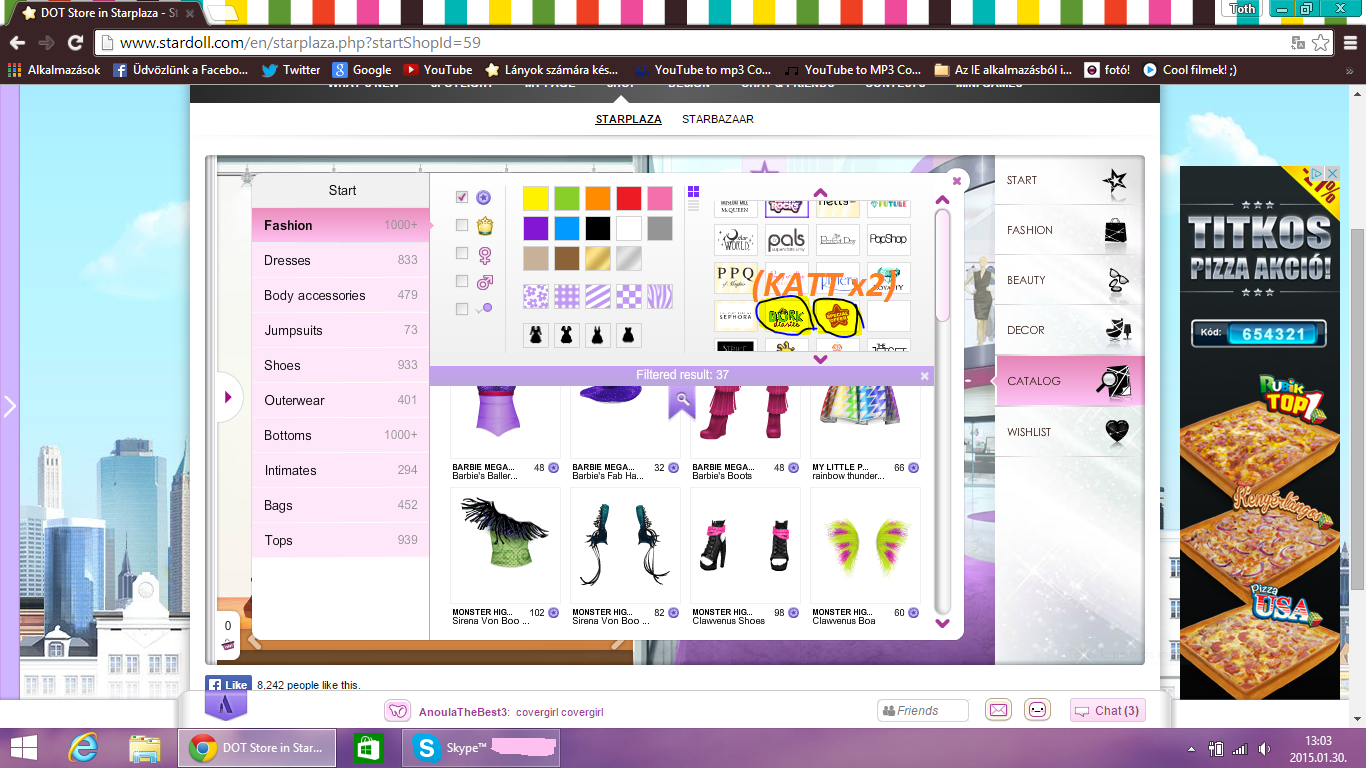The image size is (1366, 768).
Task: Open the Chrome menu icon
Action: (x=1349, y=43)
